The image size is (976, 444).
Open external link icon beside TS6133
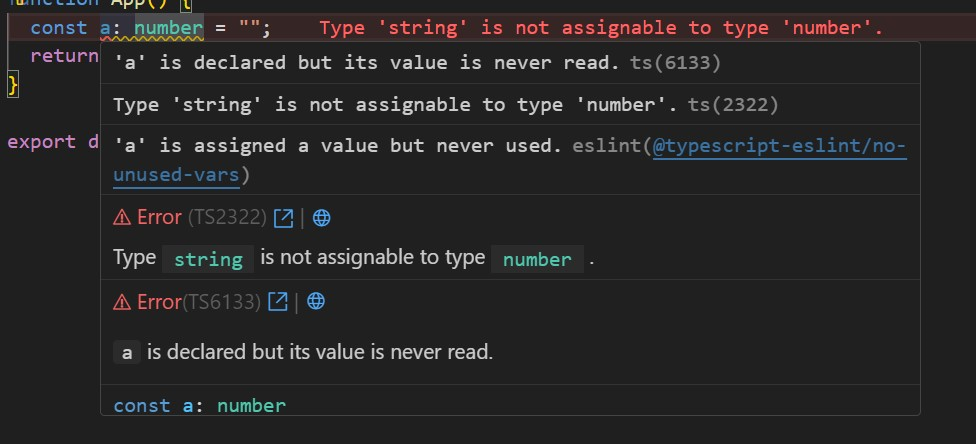pos(278,302)
